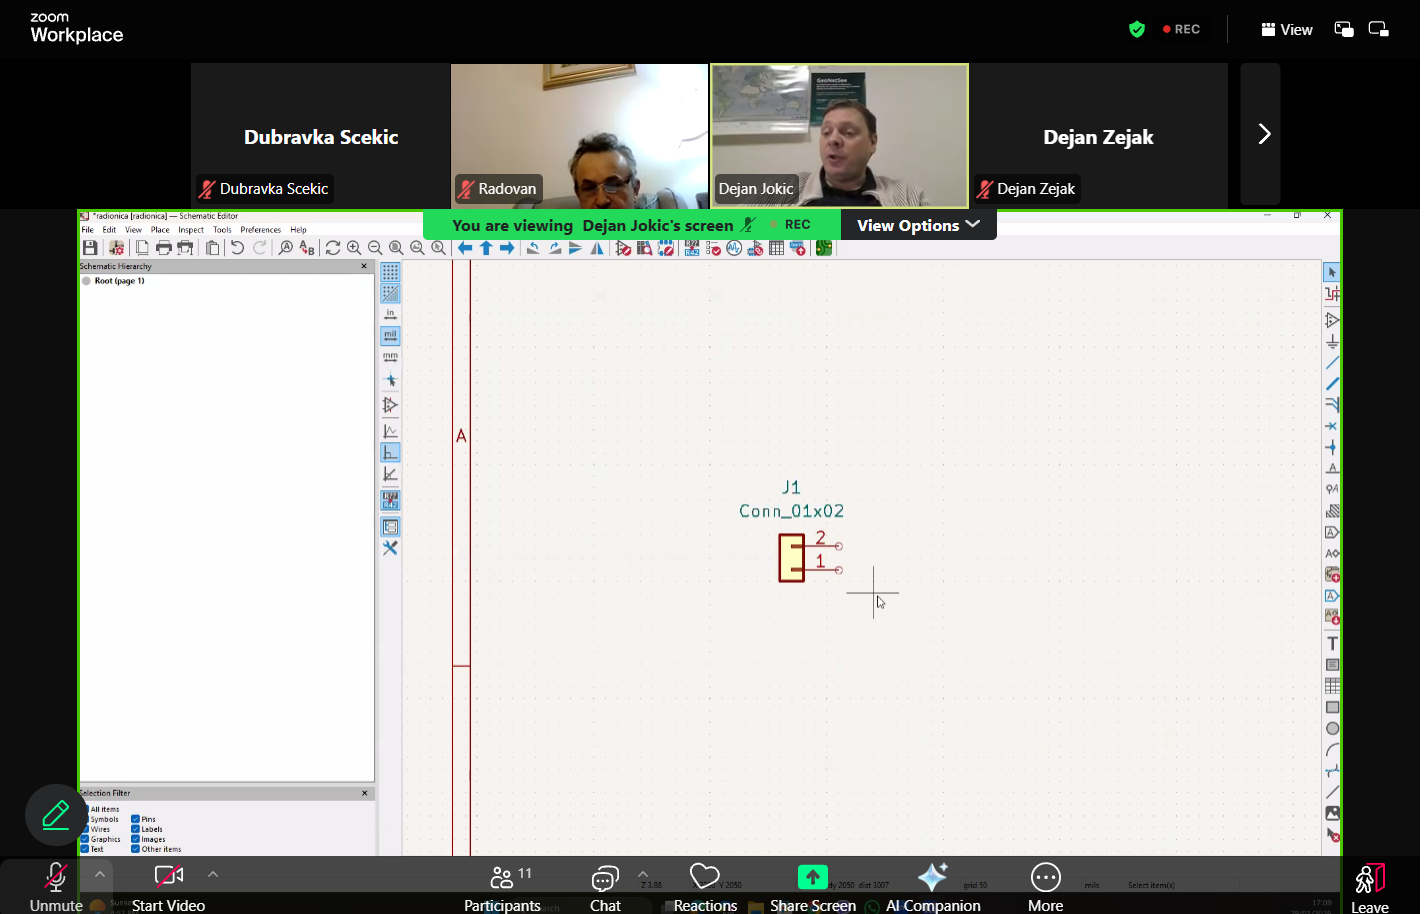
Task: Open the audio options arrow beside Unmute
Action: [100, 874]
